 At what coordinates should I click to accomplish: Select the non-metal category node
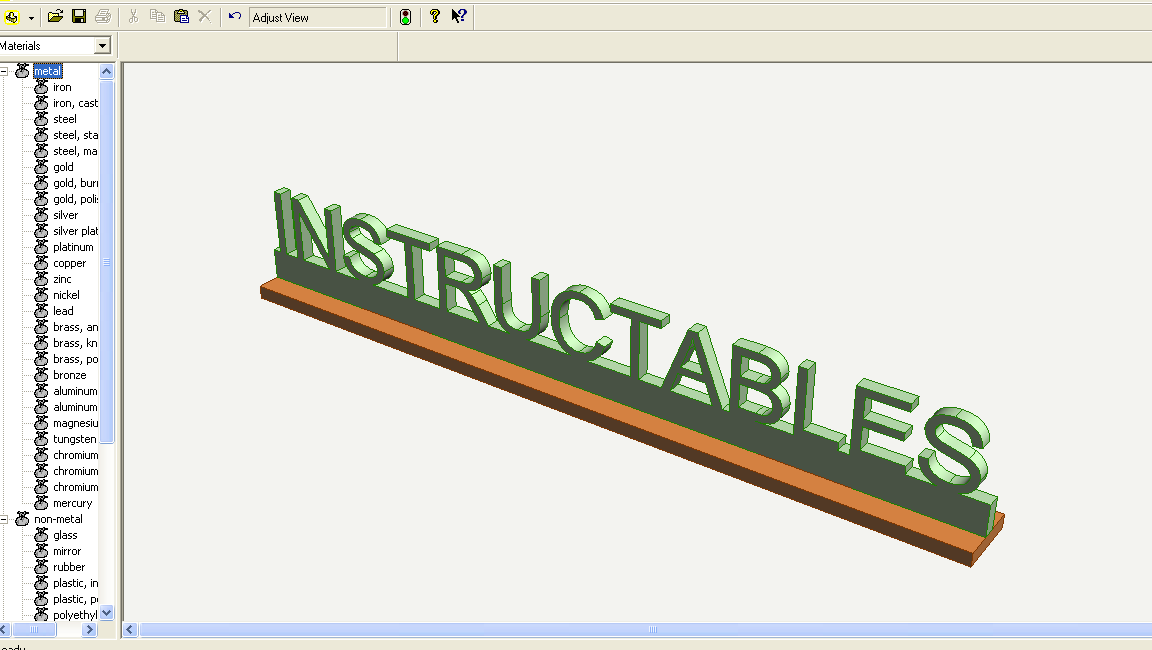point(58,519)
